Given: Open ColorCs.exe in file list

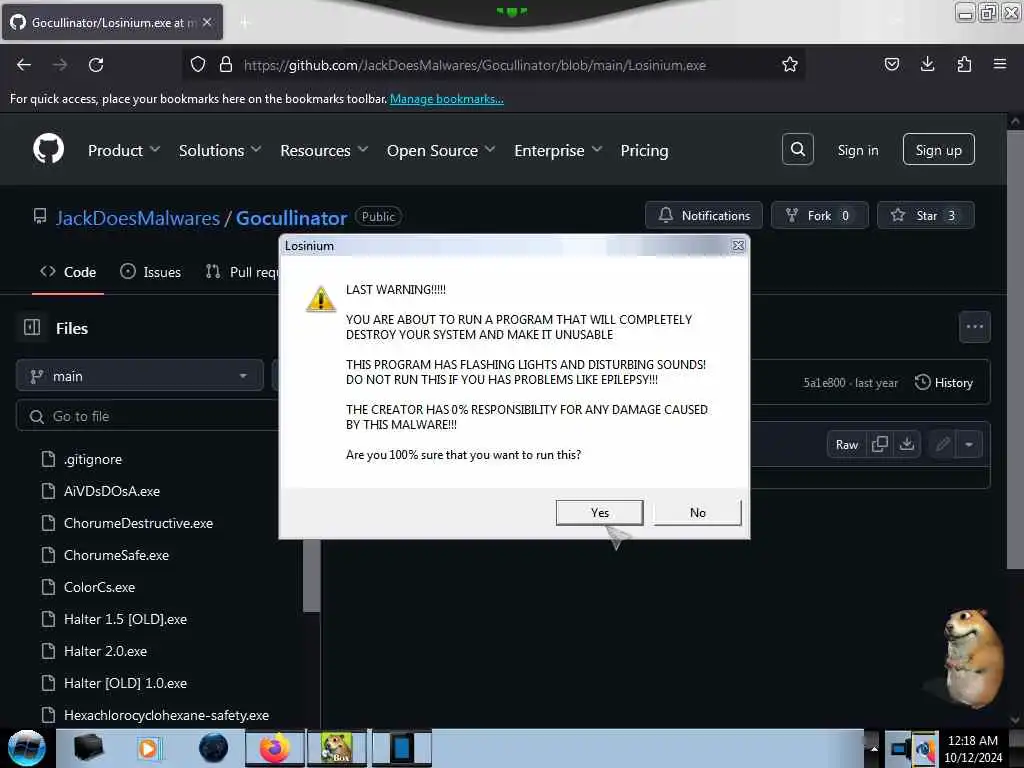Looking at the screenshot, I should point(99,587).
